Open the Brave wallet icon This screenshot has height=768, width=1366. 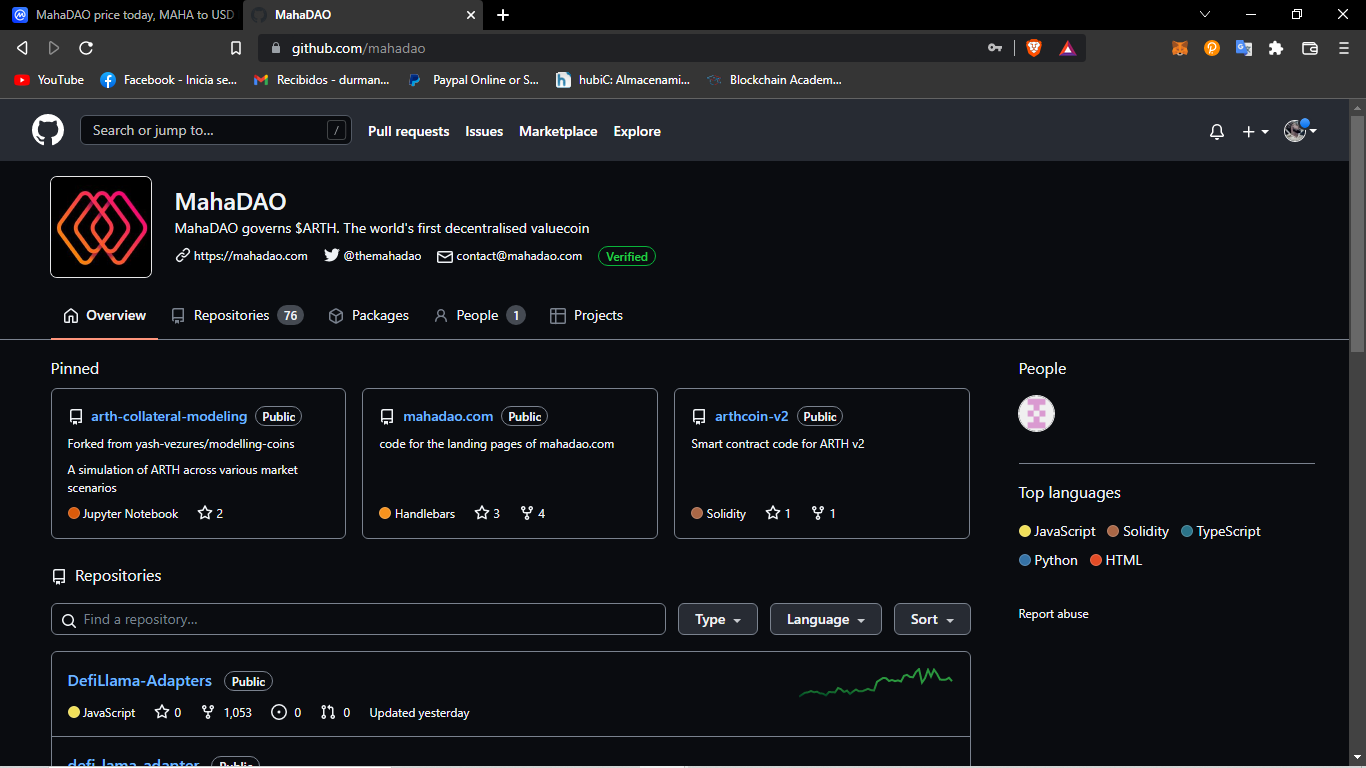point(1310,48)
